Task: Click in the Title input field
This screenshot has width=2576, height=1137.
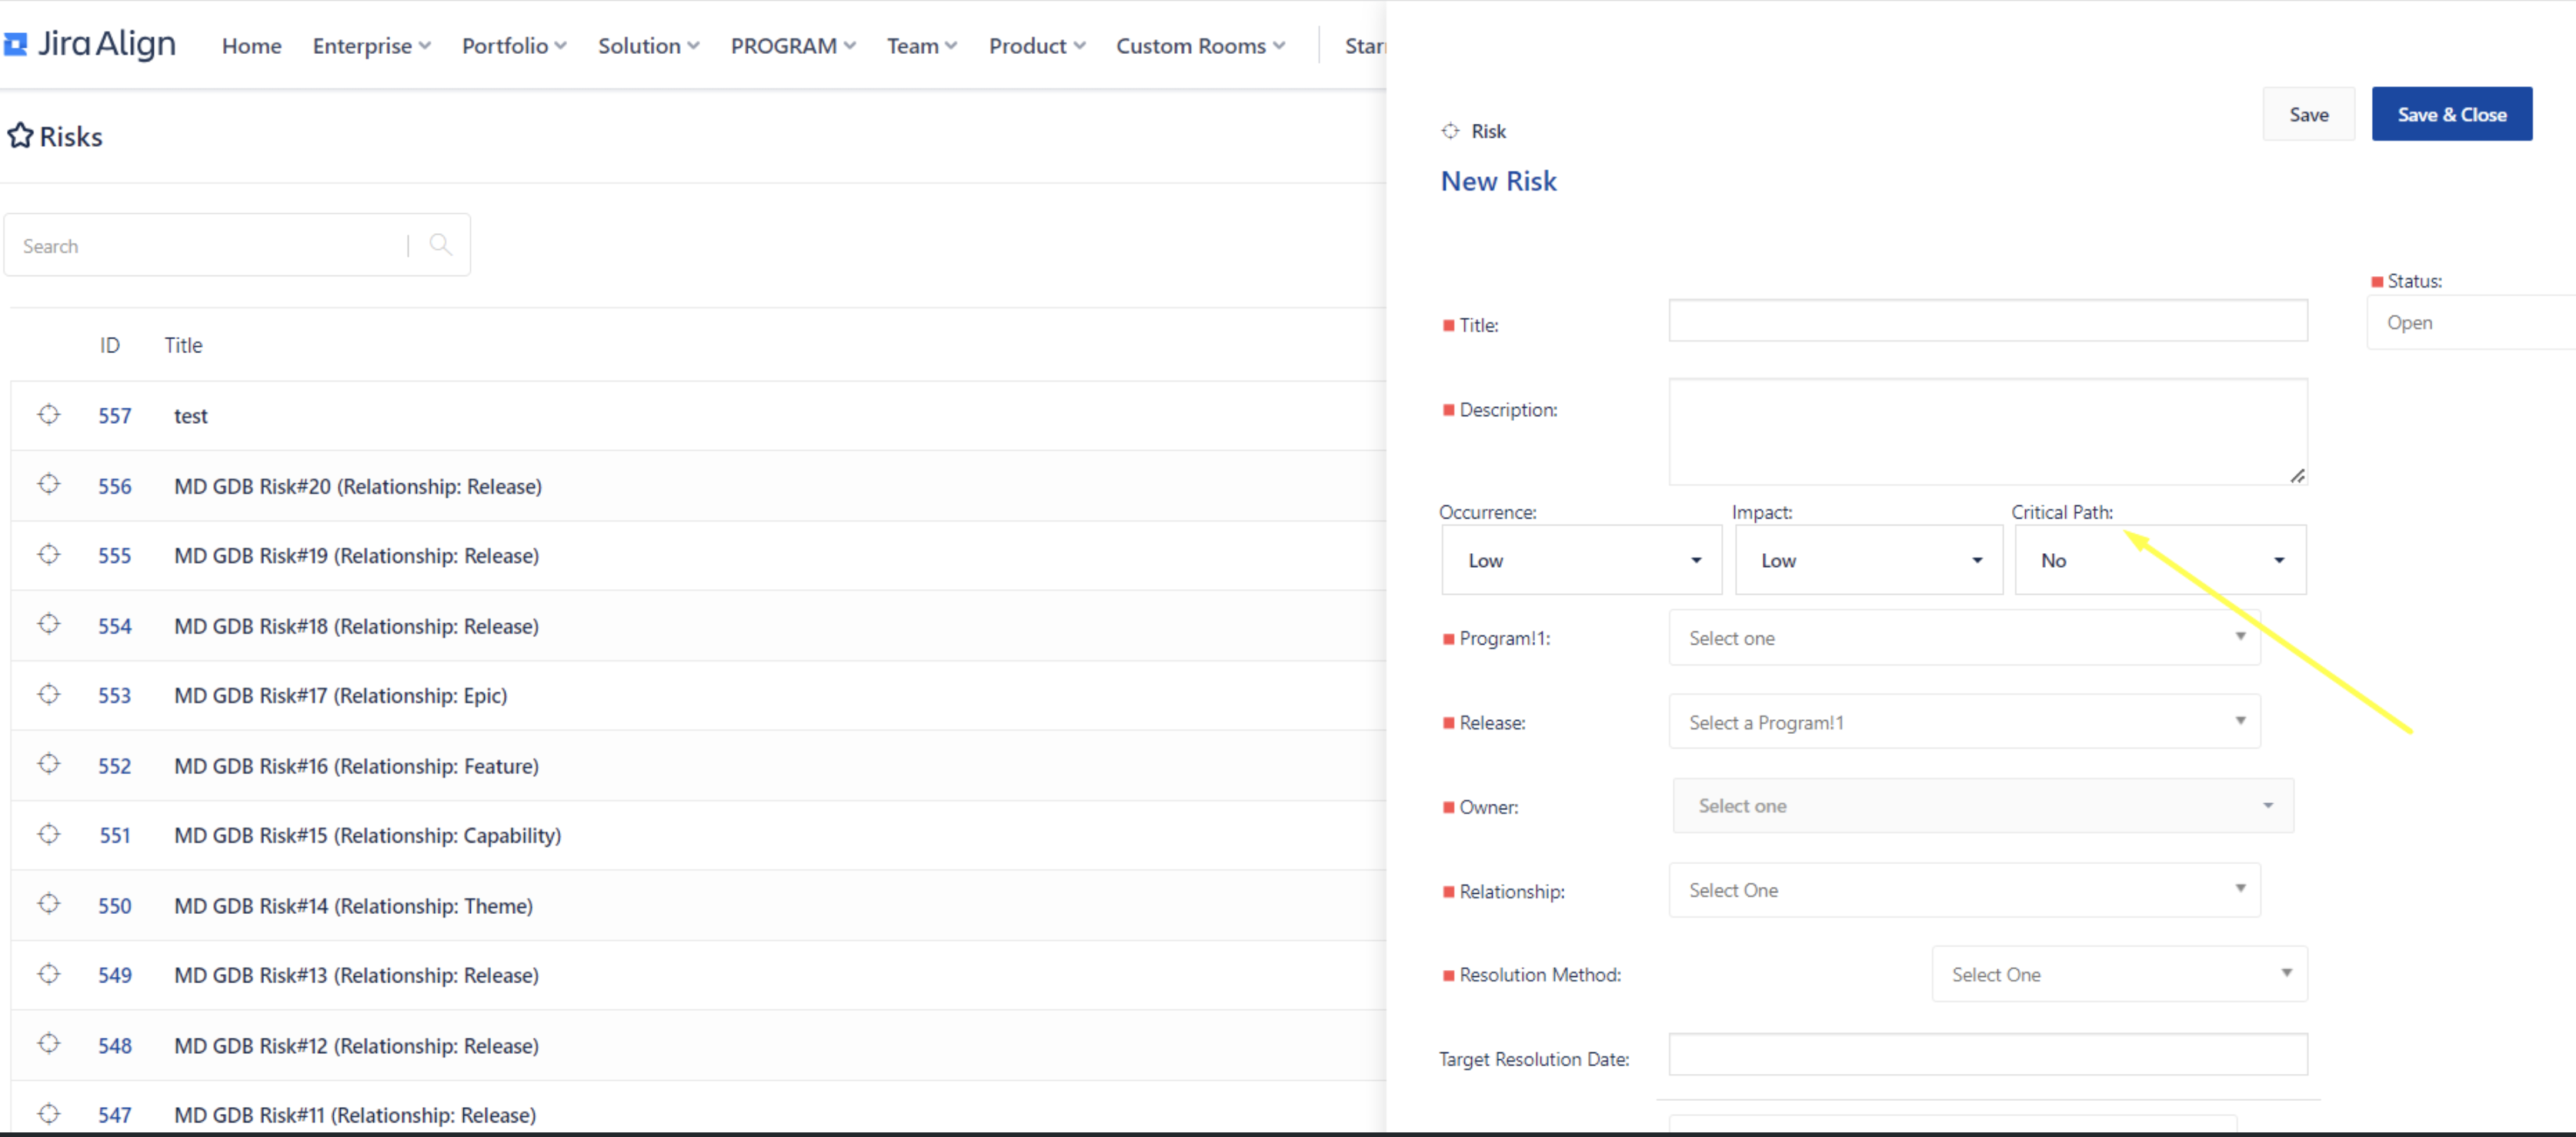Action: tap(1987, 321)
